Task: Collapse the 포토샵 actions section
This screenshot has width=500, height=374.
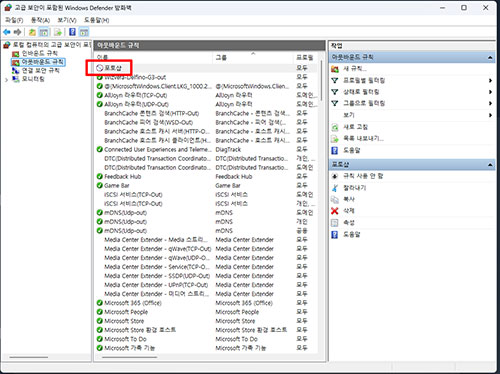Action: click(490, 165)
